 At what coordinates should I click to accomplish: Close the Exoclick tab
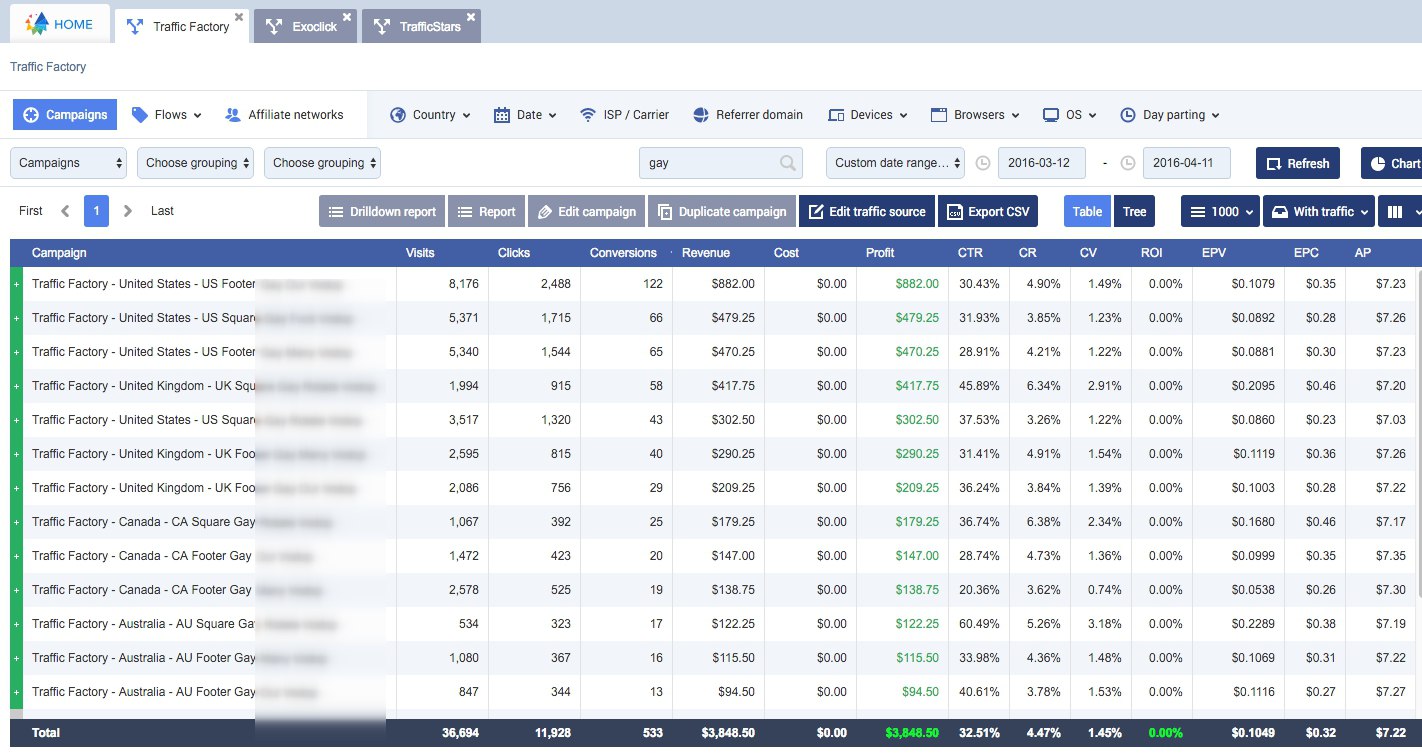click(x=347, y=17)
